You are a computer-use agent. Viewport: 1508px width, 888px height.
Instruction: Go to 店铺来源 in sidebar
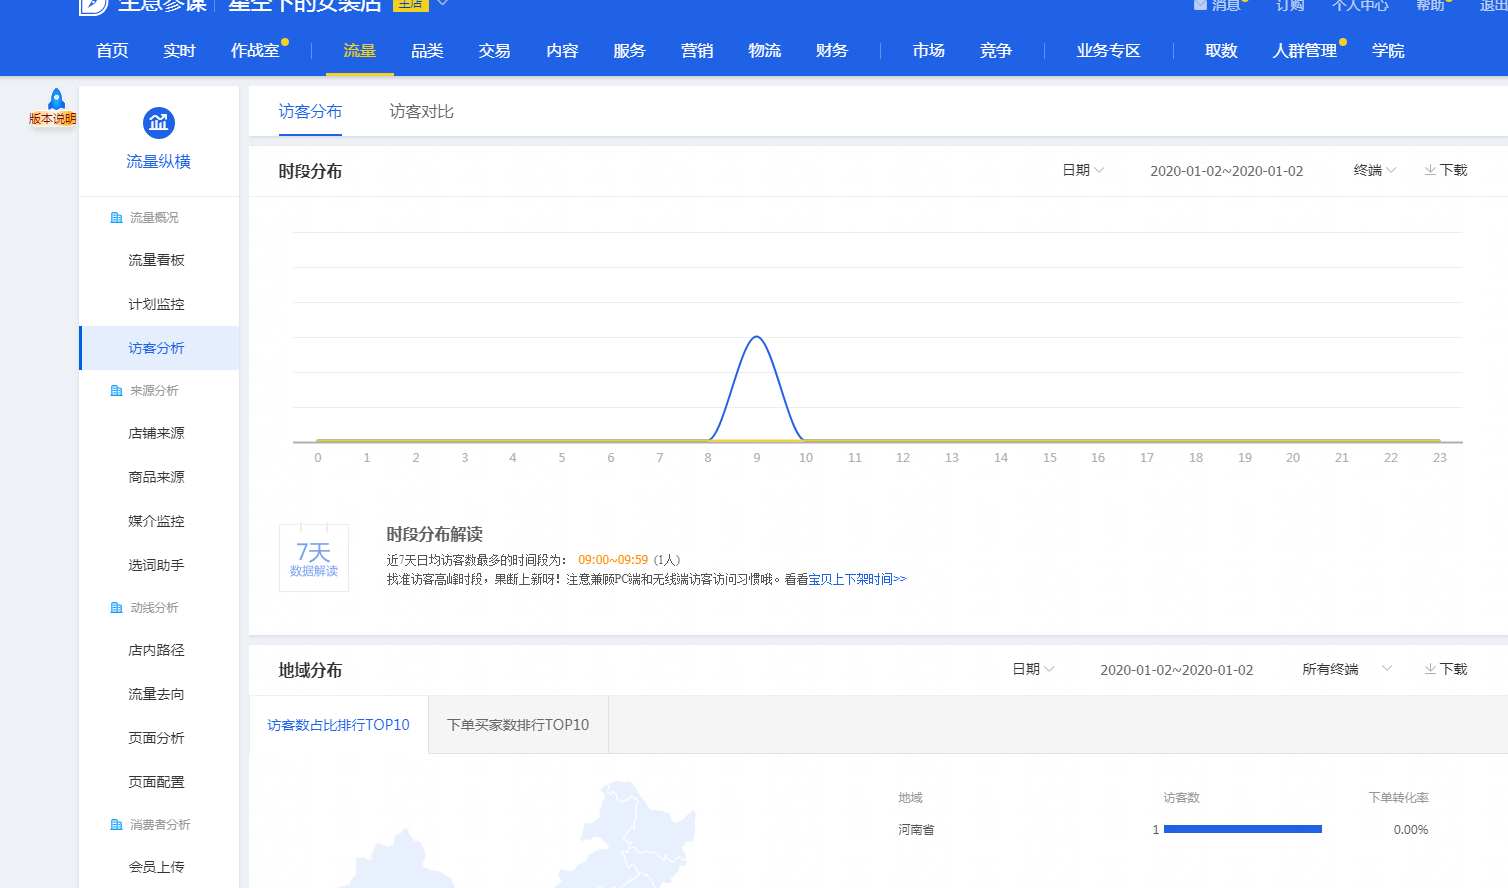point(156,434)
